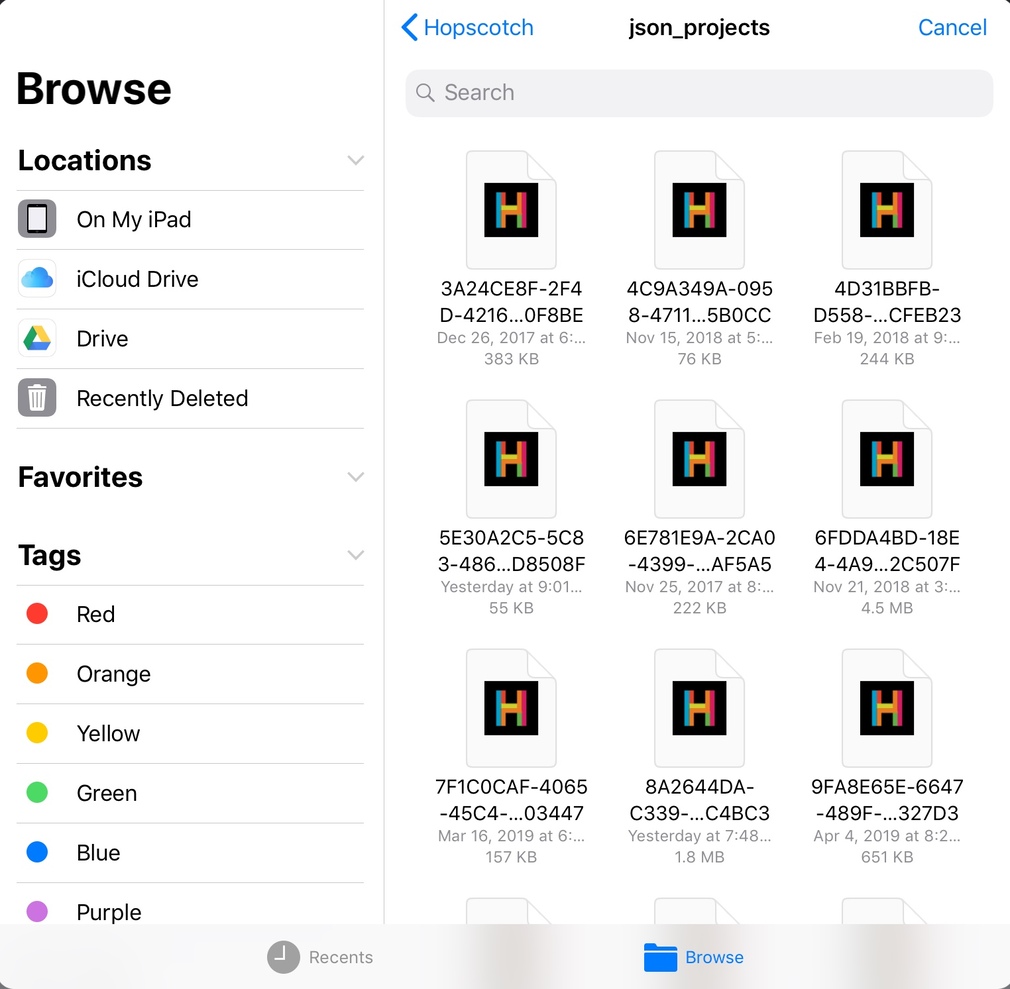Click the 1.8 MB file size text
This screenshot has width=1010, height=989.
pos(699,857)
